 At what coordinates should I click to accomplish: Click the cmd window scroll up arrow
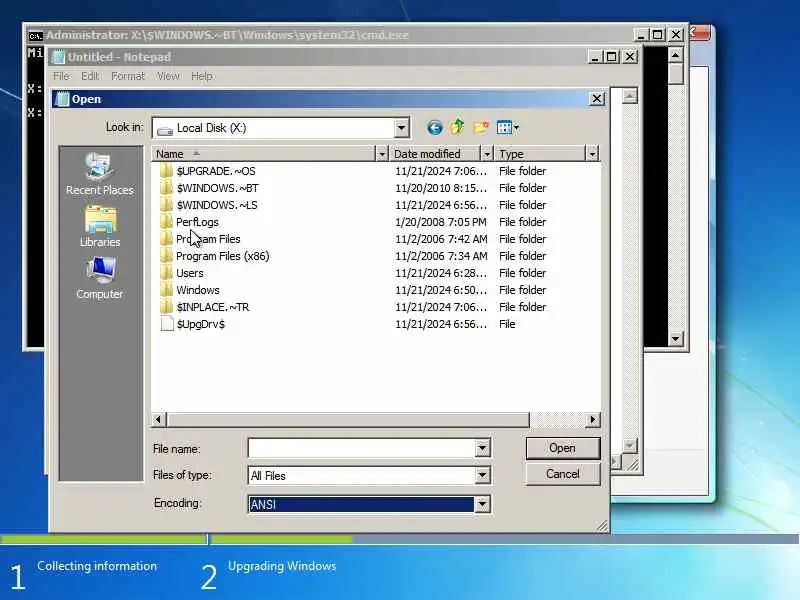click(x=676, y=55)
